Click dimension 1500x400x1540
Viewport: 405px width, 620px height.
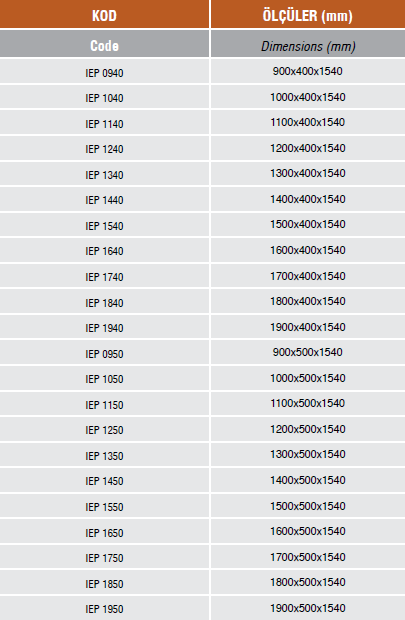click(x=308, y=224)
